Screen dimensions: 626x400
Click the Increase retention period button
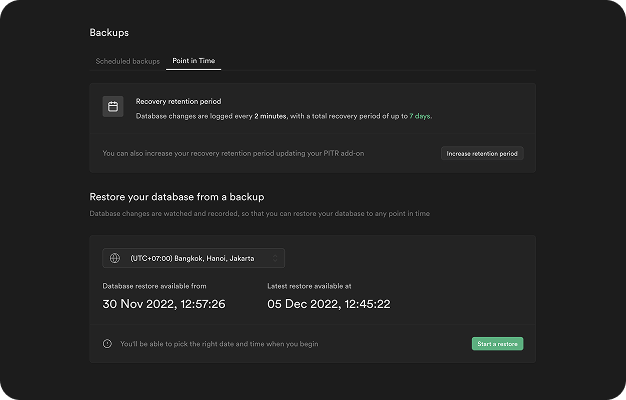coord(482,153)
